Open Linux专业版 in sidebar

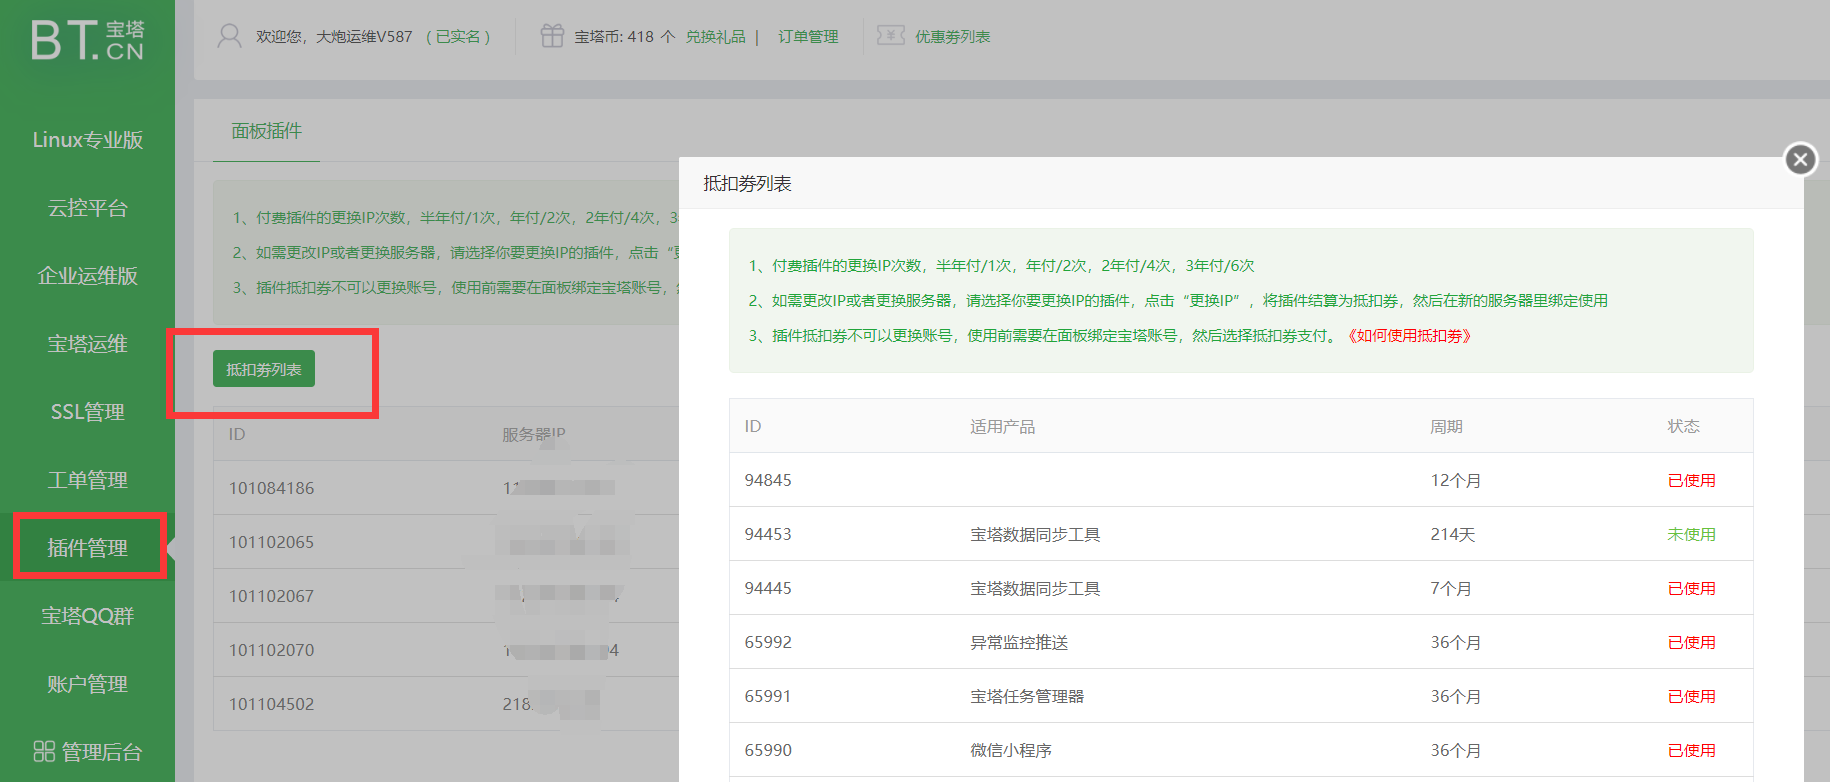[x=88, y=140]
